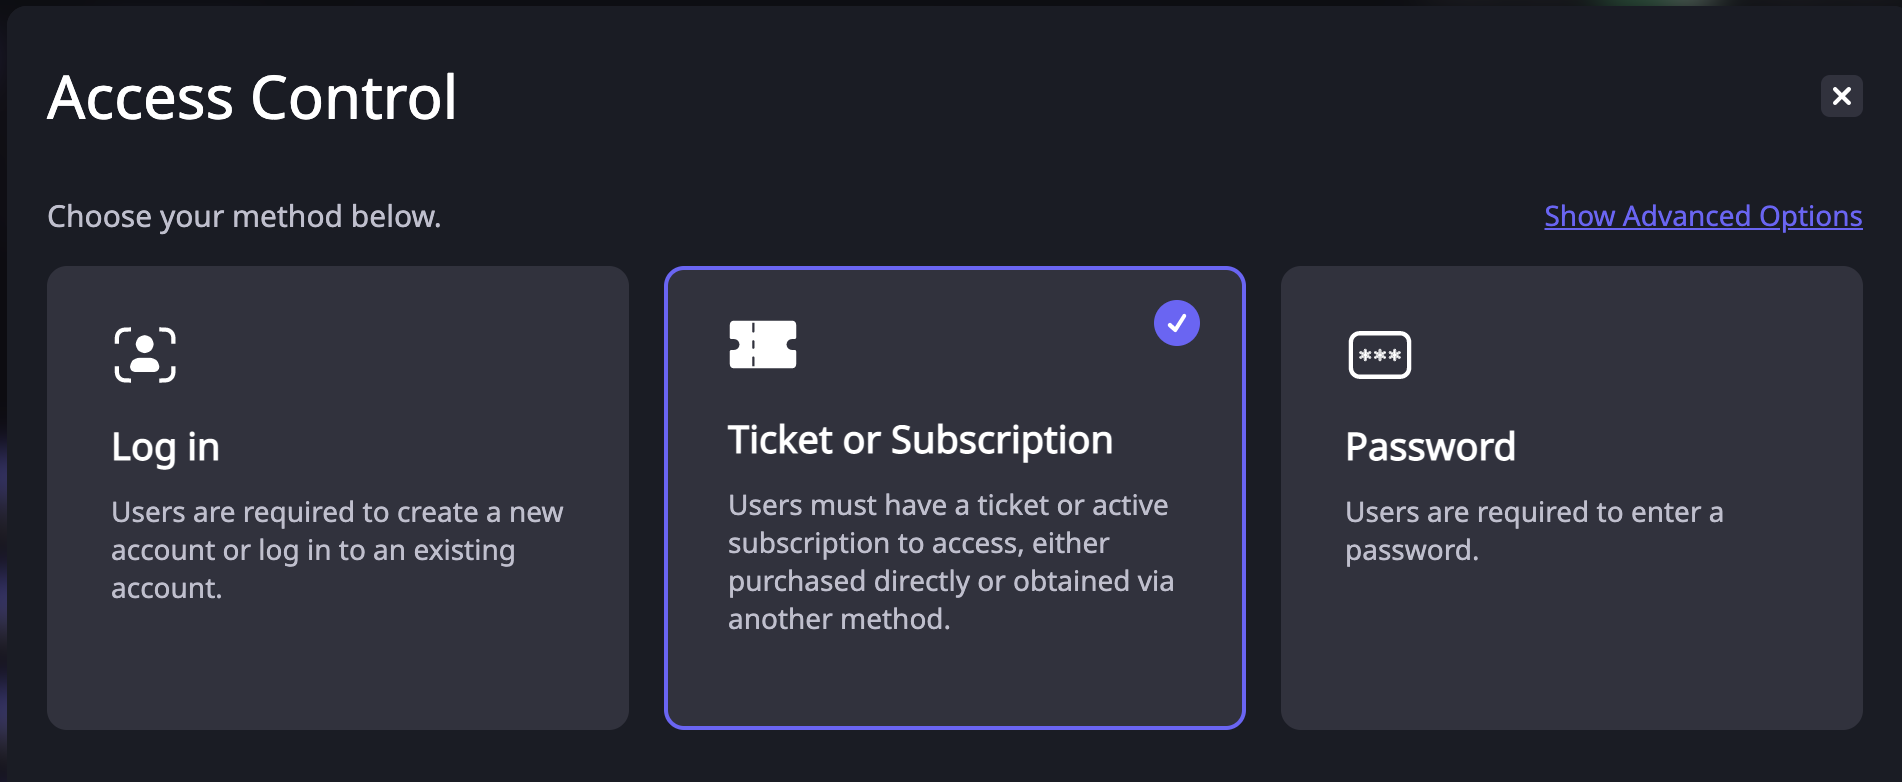1902x782 pixels.
Task: Click the Password description text
Action: (x=1534, y=531)
